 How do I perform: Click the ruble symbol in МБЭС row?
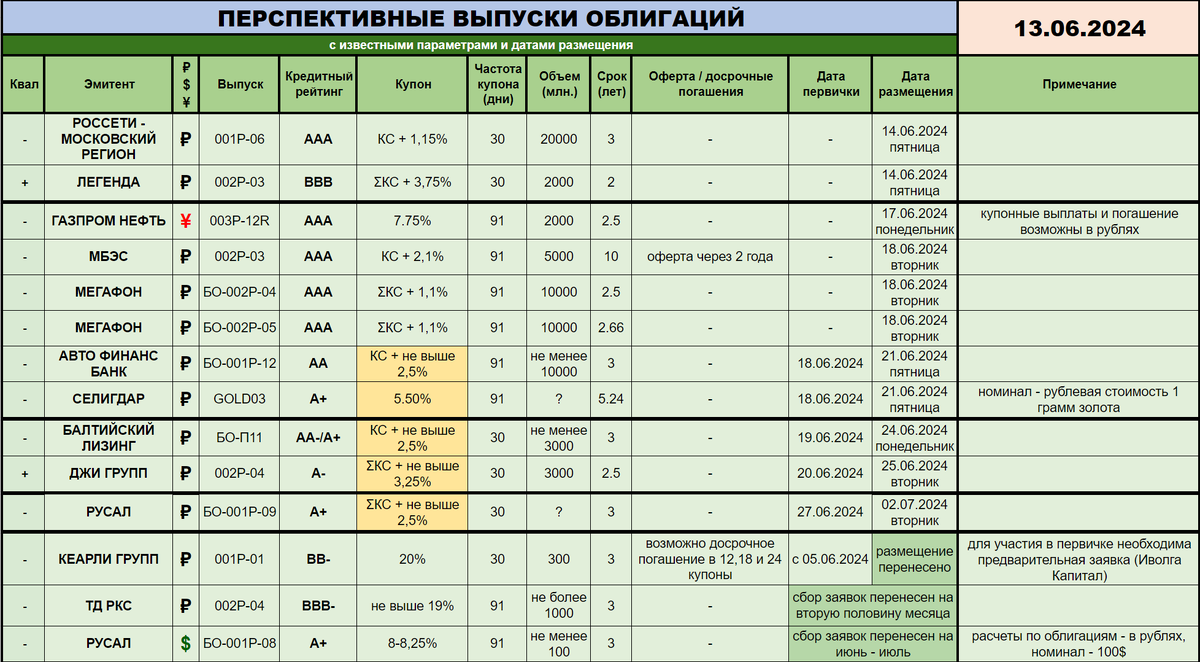point(185,257)
